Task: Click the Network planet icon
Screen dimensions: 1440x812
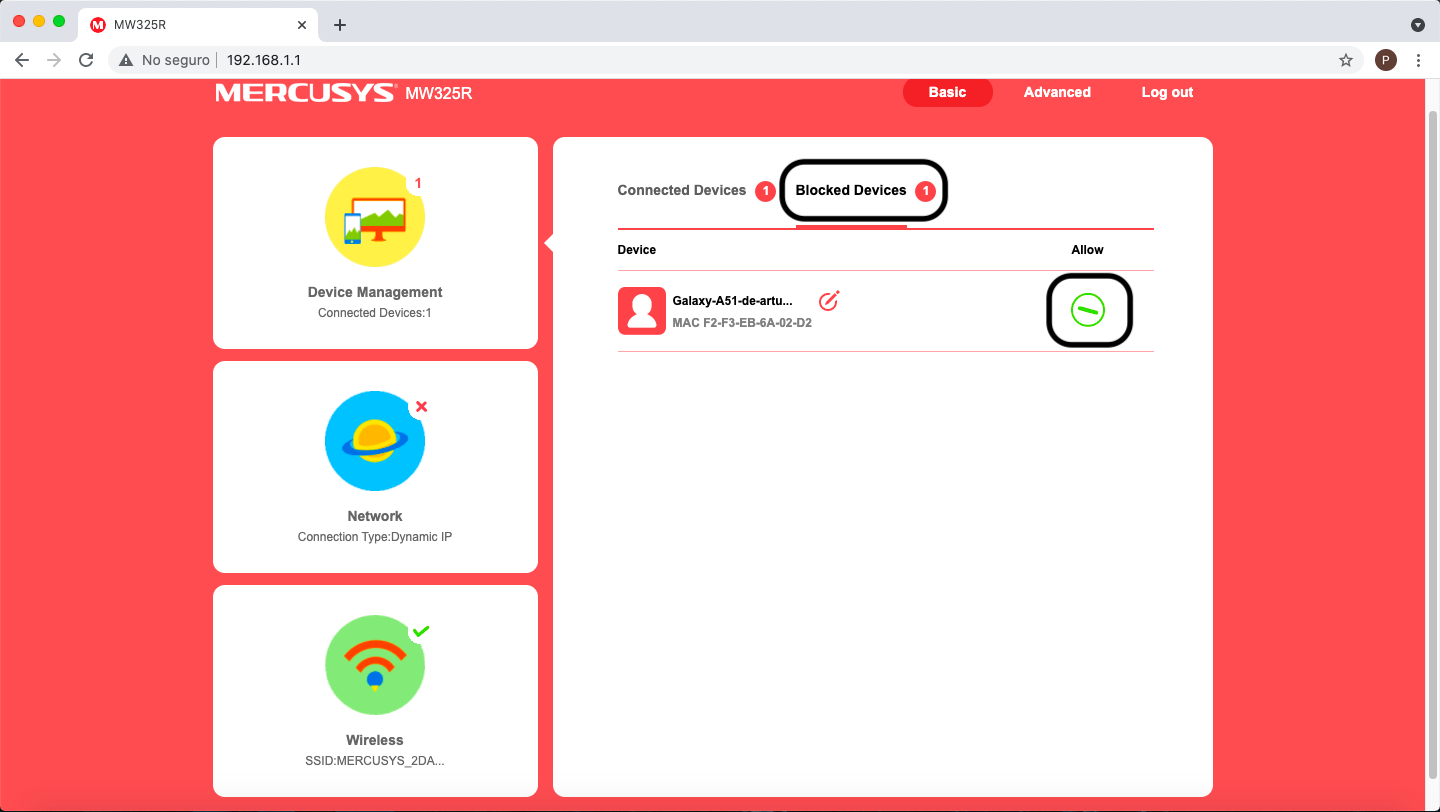Action: [375, 441]
